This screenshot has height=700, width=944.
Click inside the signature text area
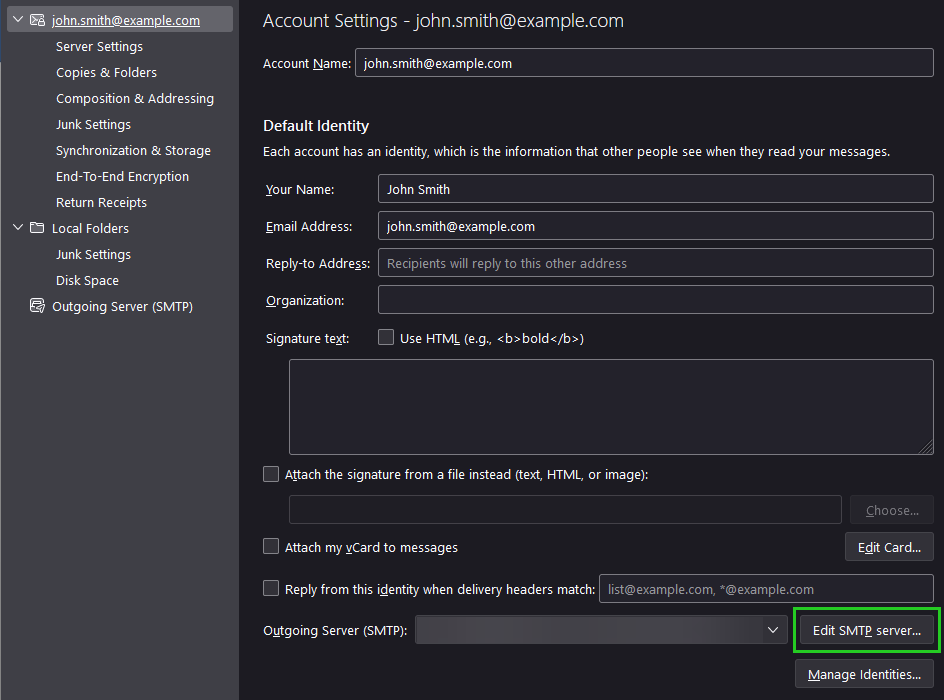coord(610,407)
